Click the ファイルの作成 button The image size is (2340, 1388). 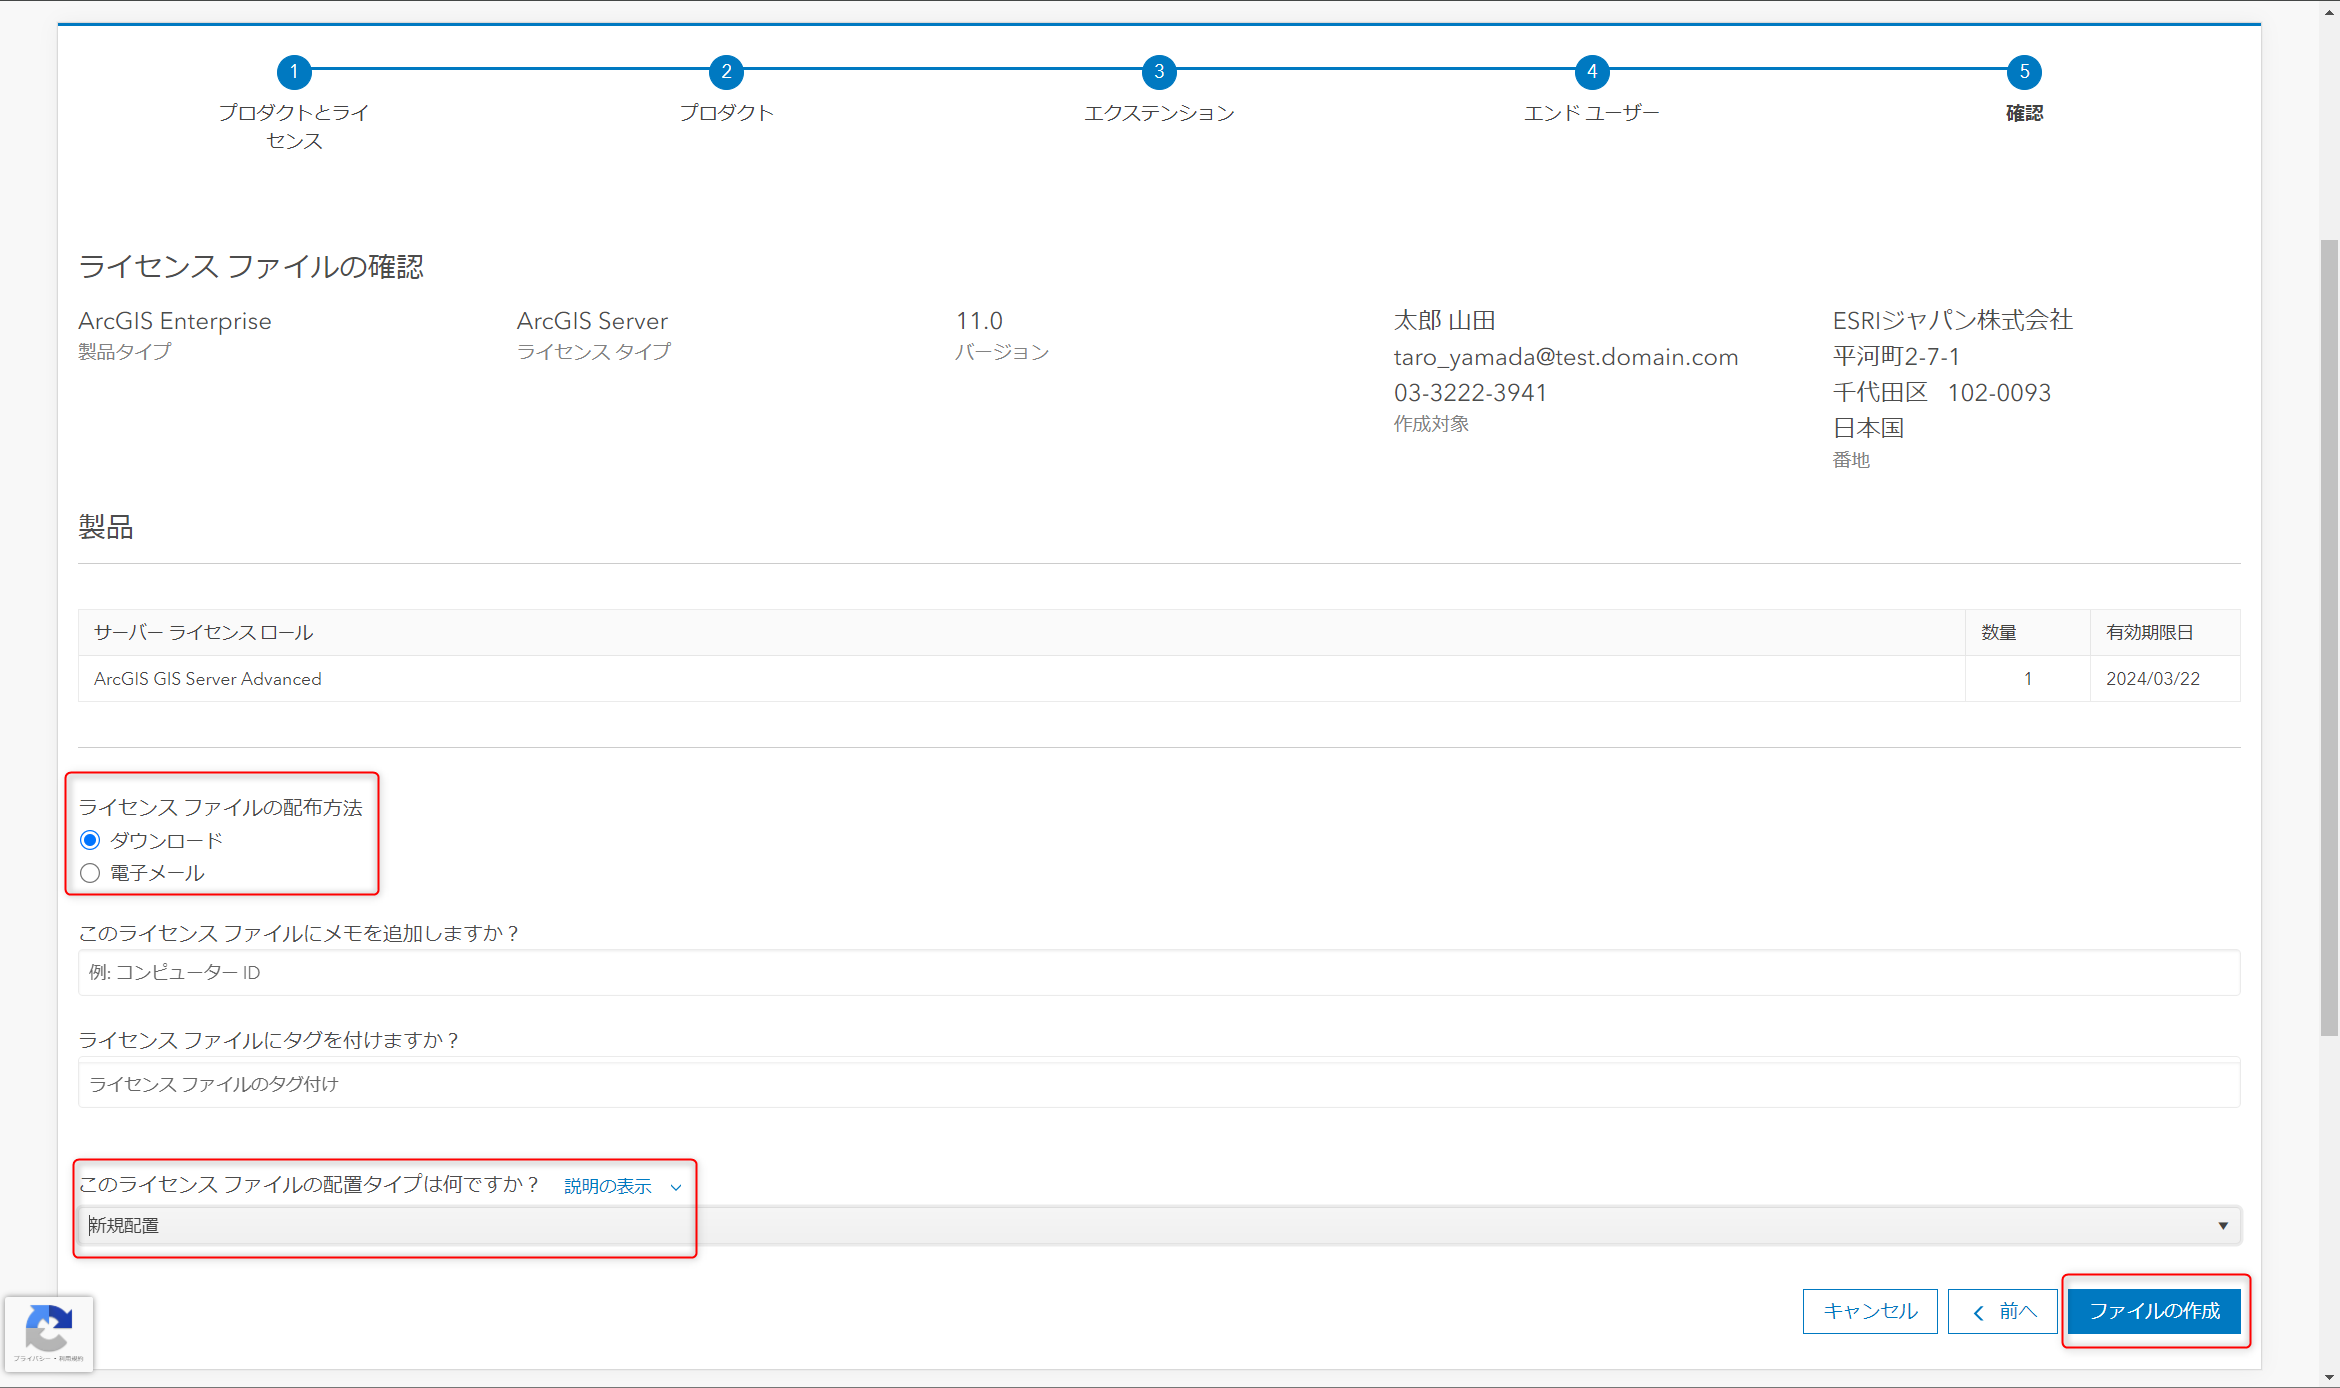click(x=2154, y=1311)
